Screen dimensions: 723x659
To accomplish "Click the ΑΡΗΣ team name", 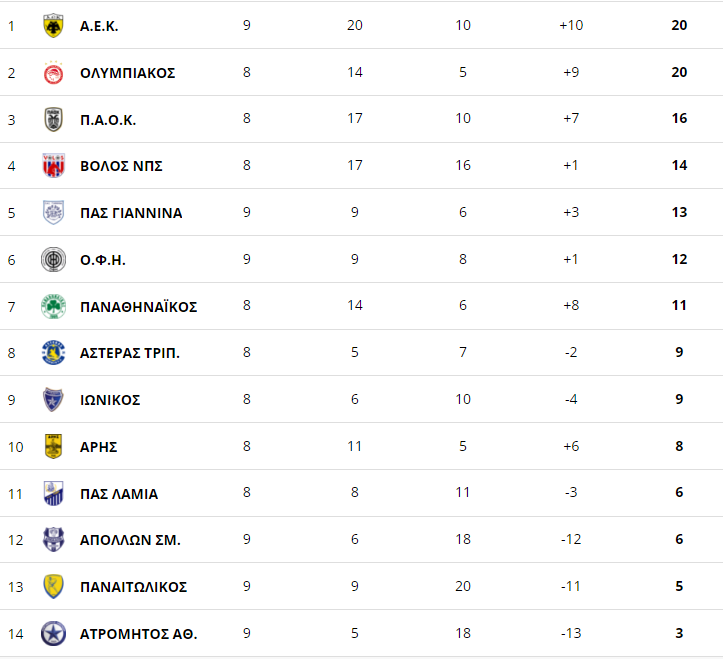I will pos(99,447).
